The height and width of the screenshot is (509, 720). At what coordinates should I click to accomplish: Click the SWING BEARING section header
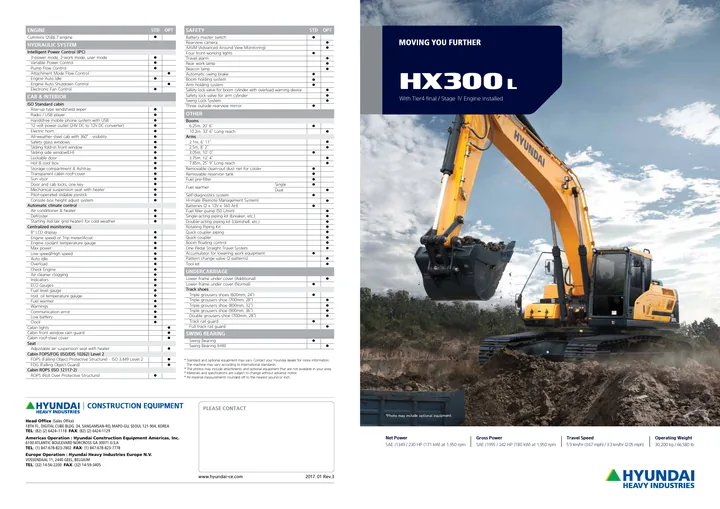(259, 334)
